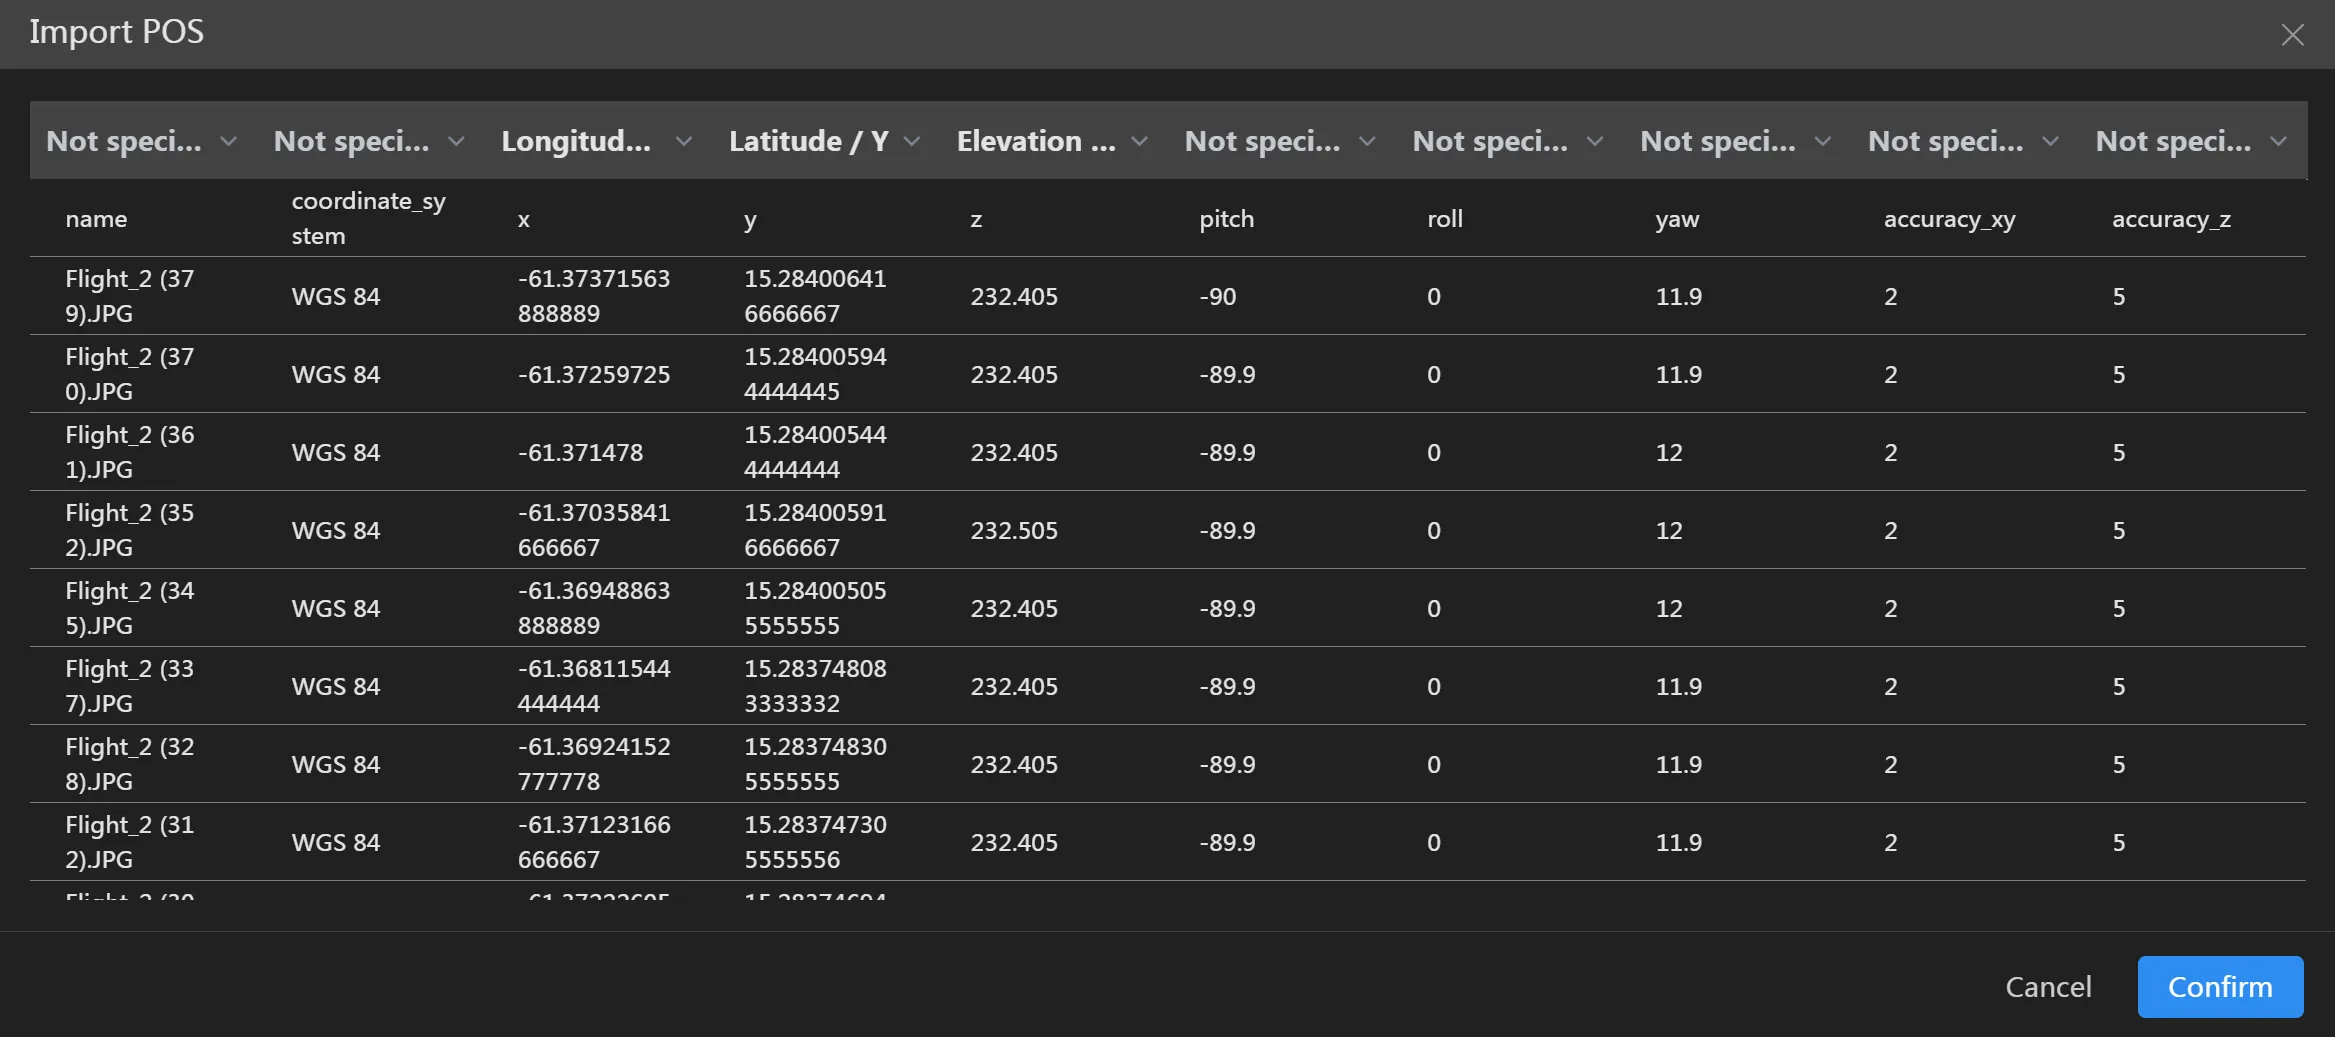Close the Import POS dialog with the X
Screen dimensions: 2335x1037
pyautogui.click(x=2292, y=35)
